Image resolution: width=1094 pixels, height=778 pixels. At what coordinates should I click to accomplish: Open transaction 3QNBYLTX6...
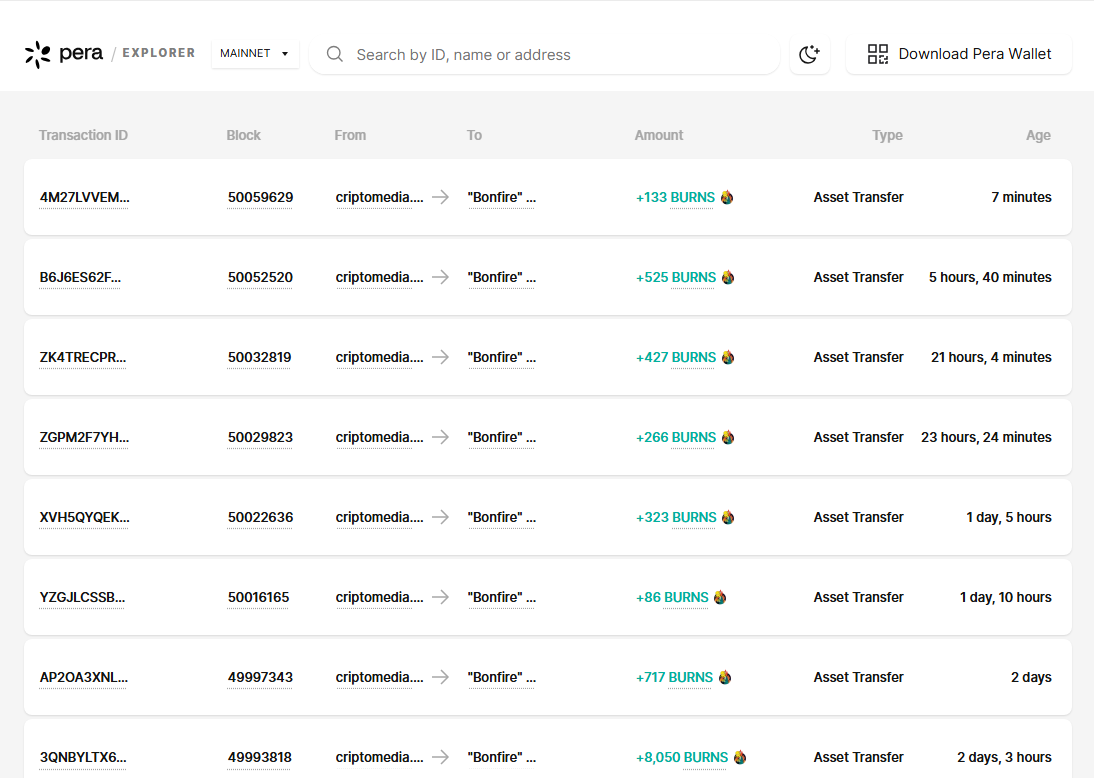pyautogui.click(x=83, y=758)
